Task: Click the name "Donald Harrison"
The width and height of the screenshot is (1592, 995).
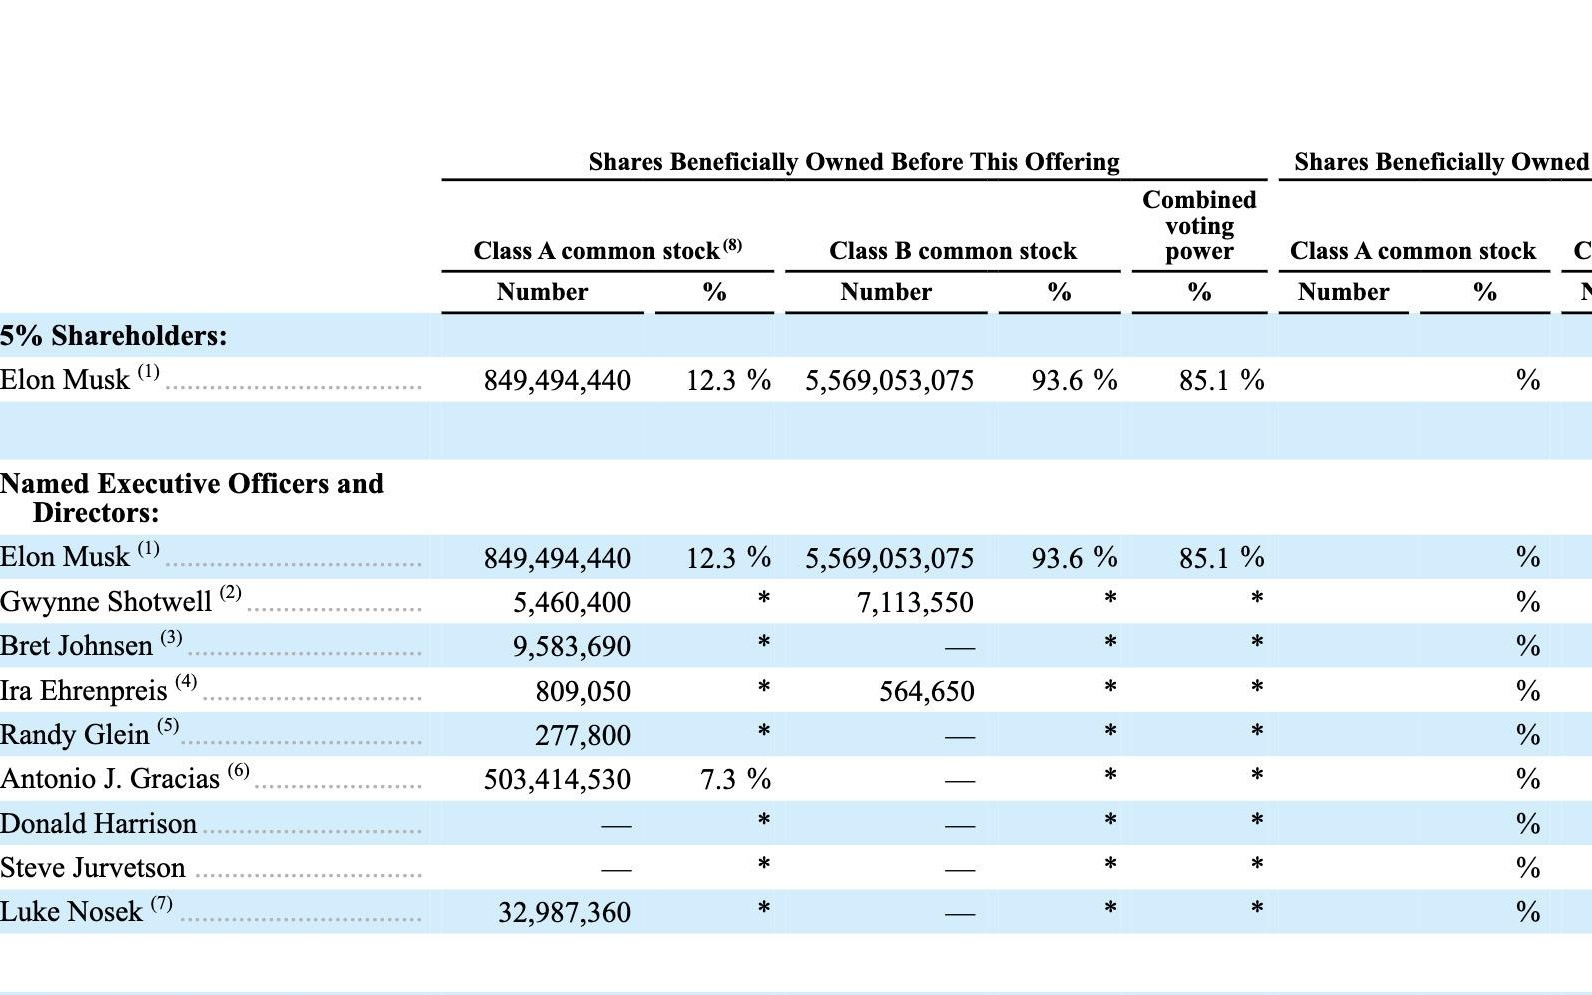Action: [x=99, y=824]
